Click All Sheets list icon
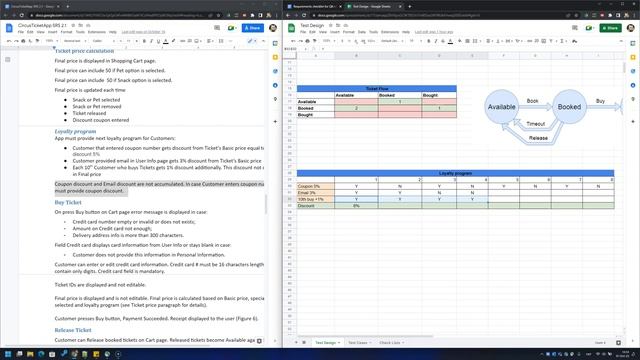The height and width of the screenshot is (360, 640). click(x=304, y=342)
